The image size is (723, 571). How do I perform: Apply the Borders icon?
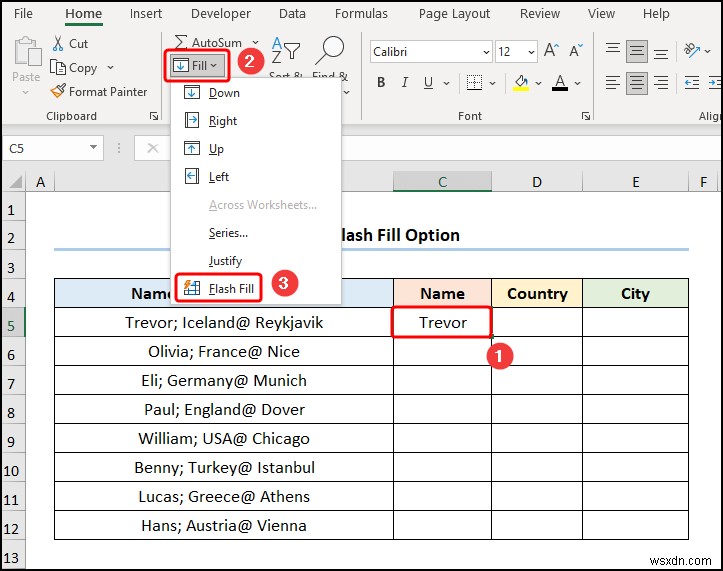pos(474,83)
